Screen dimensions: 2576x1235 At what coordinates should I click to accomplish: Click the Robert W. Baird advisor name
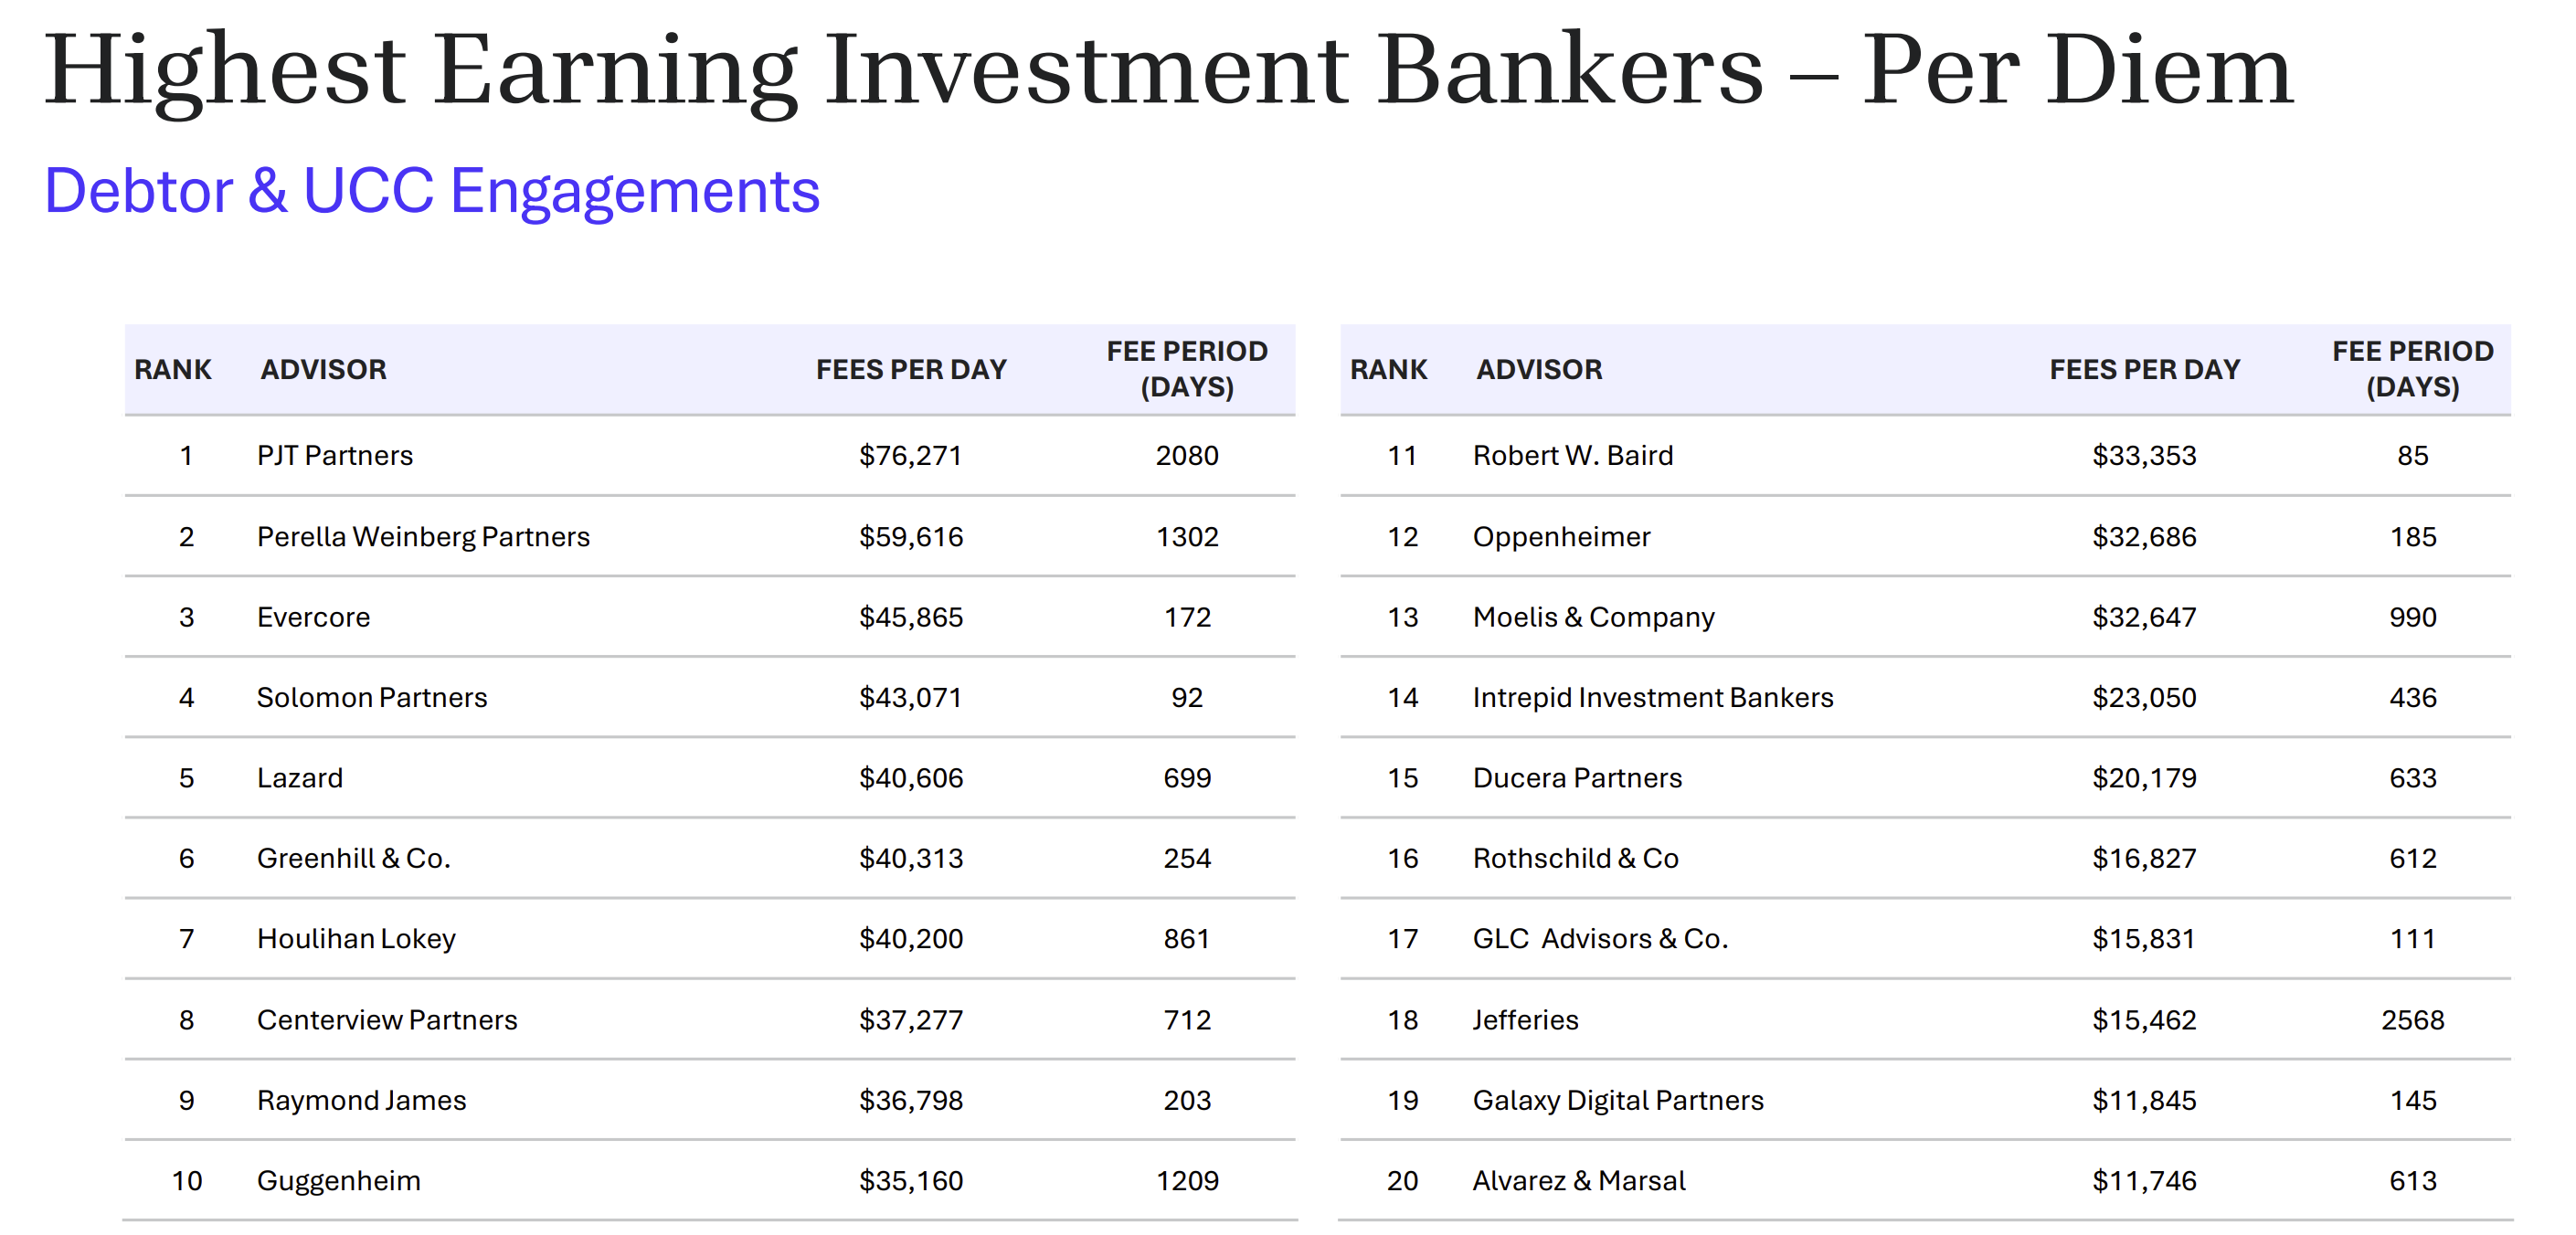tap(1572, 456)
